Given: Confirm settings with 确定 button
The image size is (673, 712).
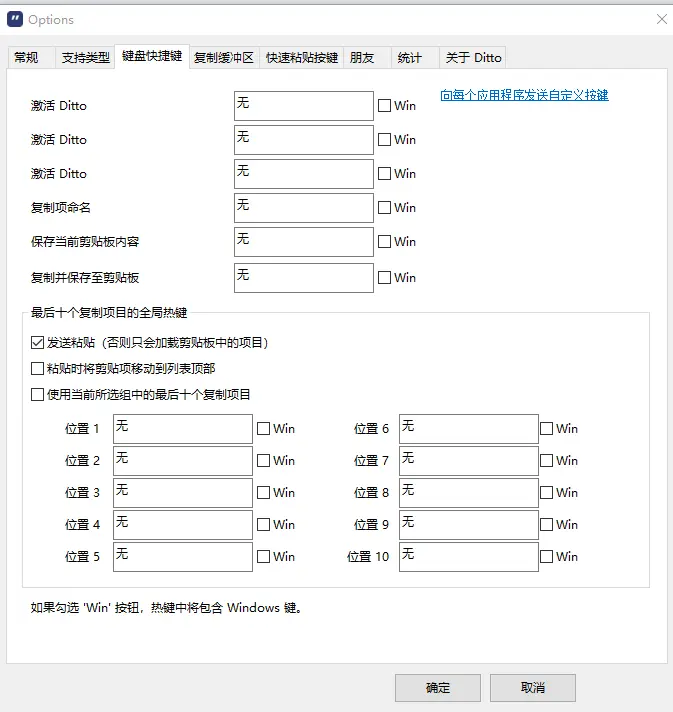Looking at the screenshot, I should coord(438,688).
